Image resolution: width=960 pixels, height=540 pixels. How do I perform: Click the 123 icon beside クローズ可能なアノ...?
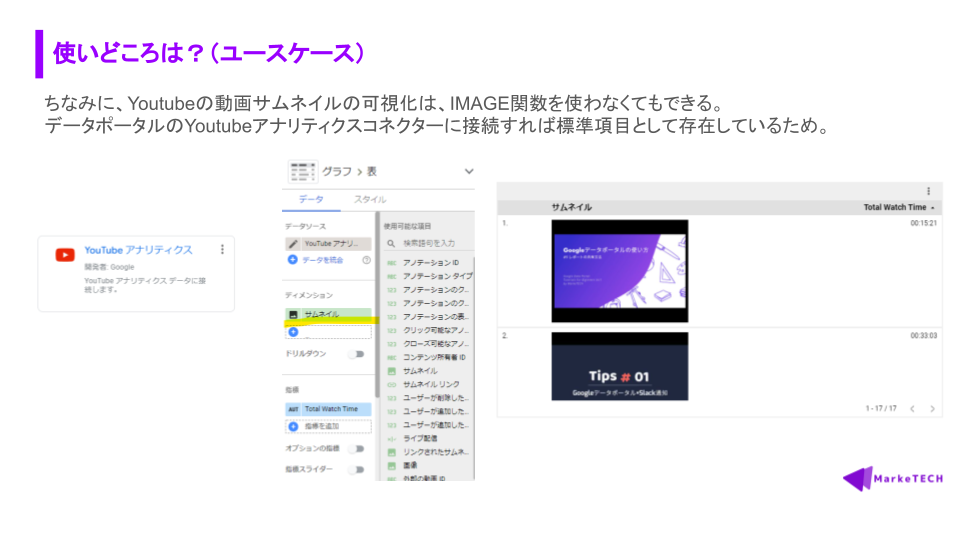[x=392, y=344]
